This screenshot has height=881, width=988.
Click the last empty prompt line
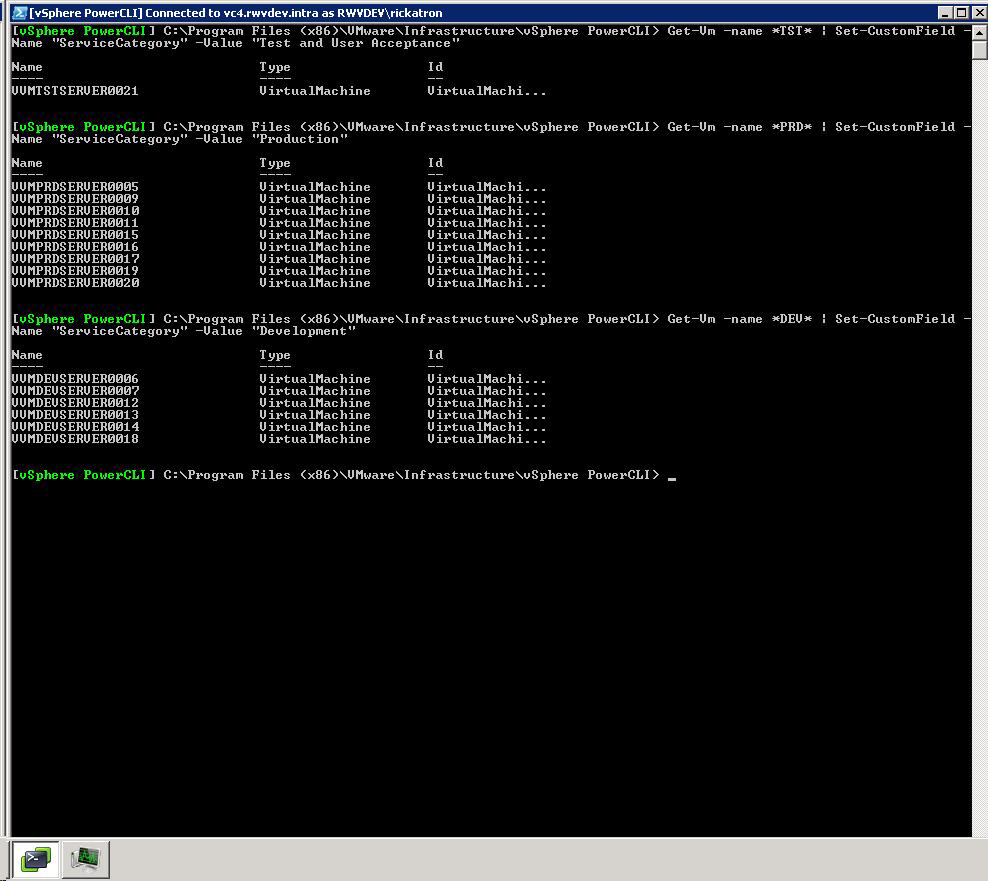click(x=343, y=475)
